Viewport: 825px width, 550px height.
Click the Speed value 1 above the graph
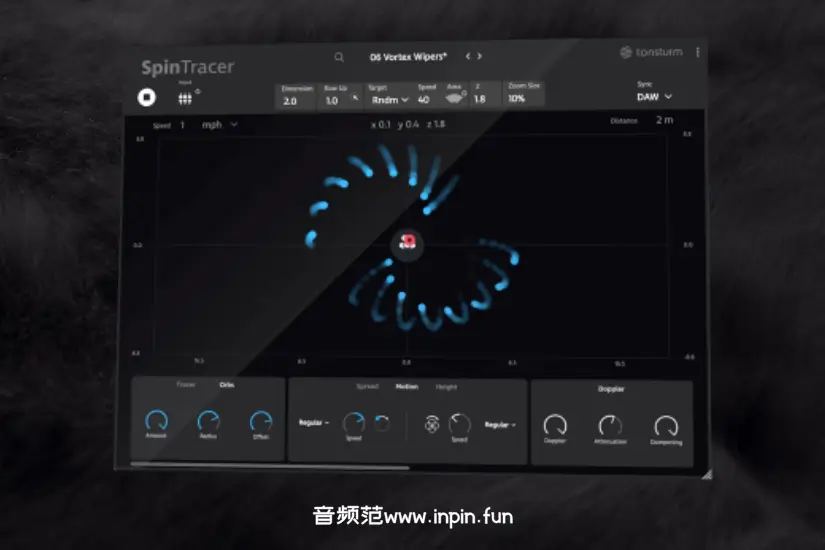coord(182,125)
